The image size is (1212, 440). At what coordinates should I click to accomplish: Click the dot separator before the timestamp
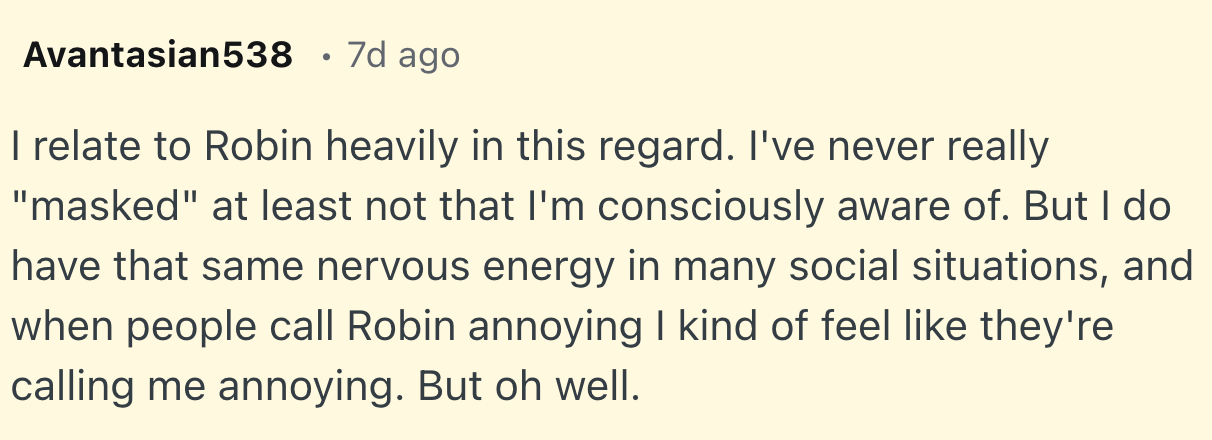coord(325,56)
